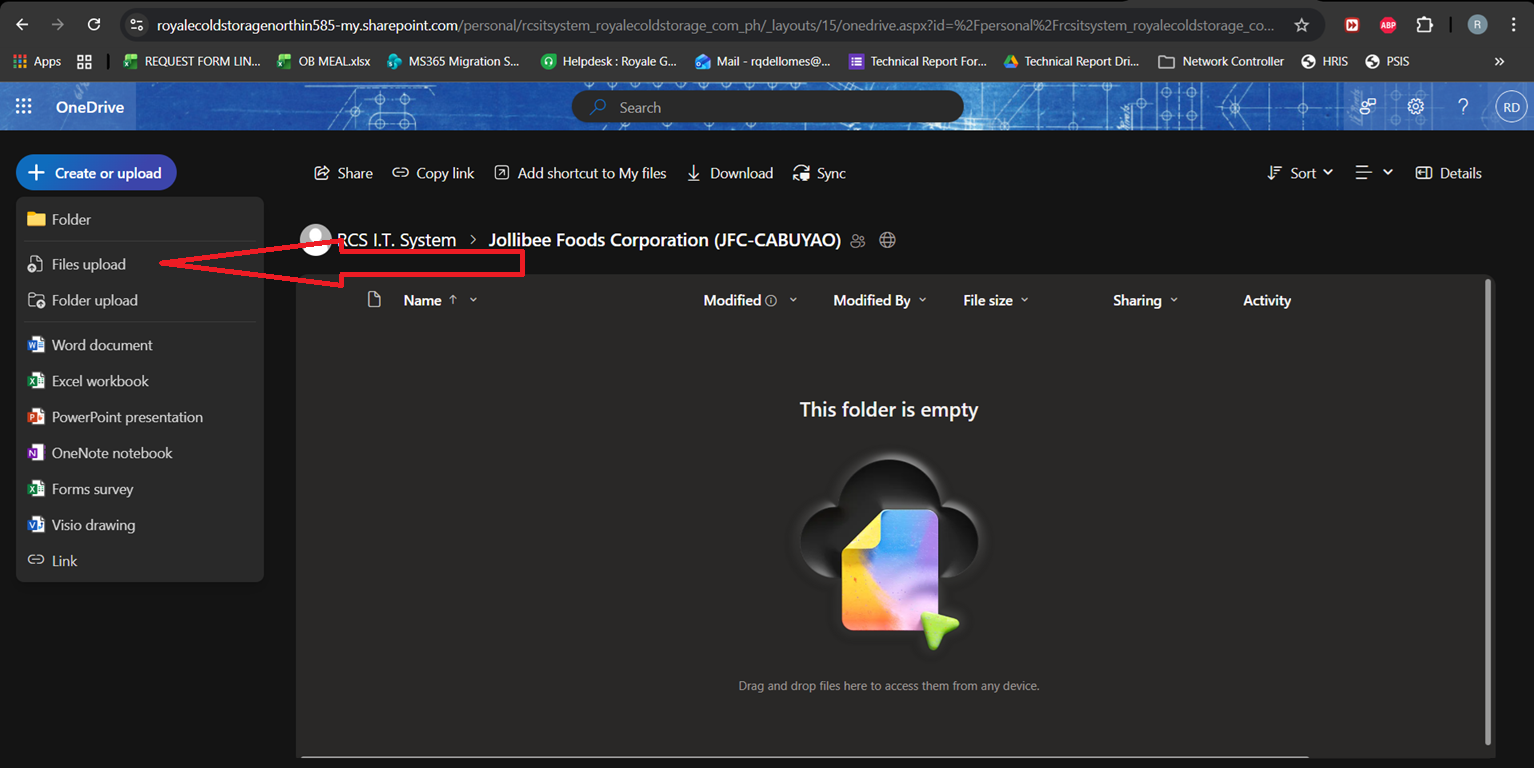1534x768 pixels.
Task: Click the chat people icon beside settings
Action: point(1368,106)
